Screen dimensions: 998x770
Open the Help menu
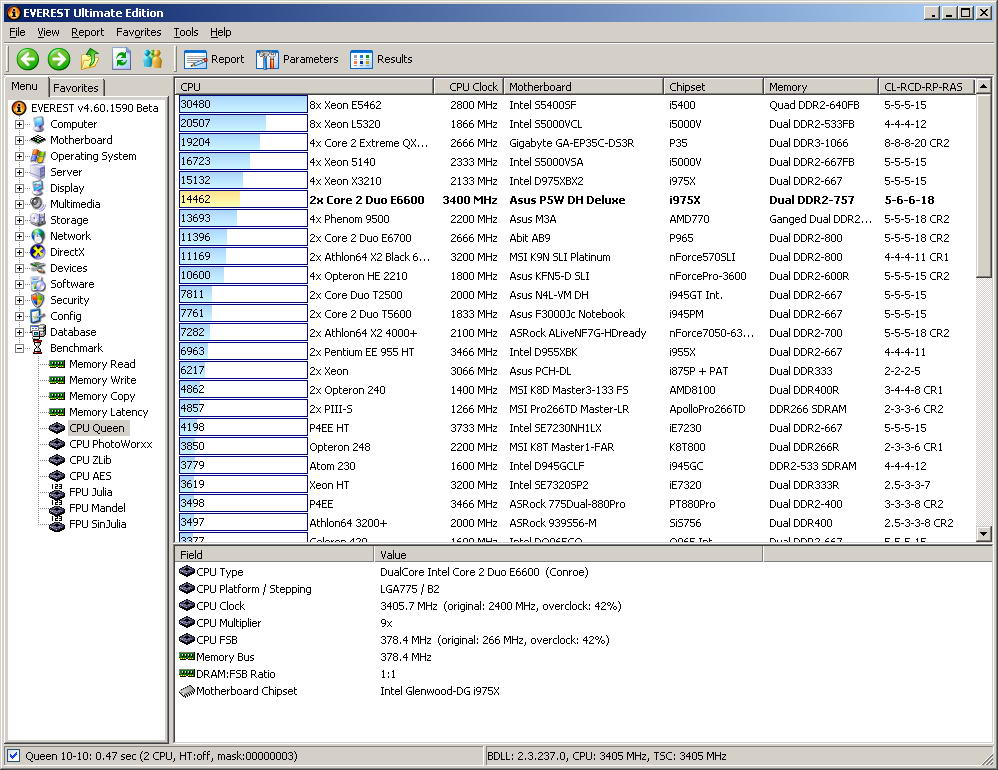click(x=220, y=32)
